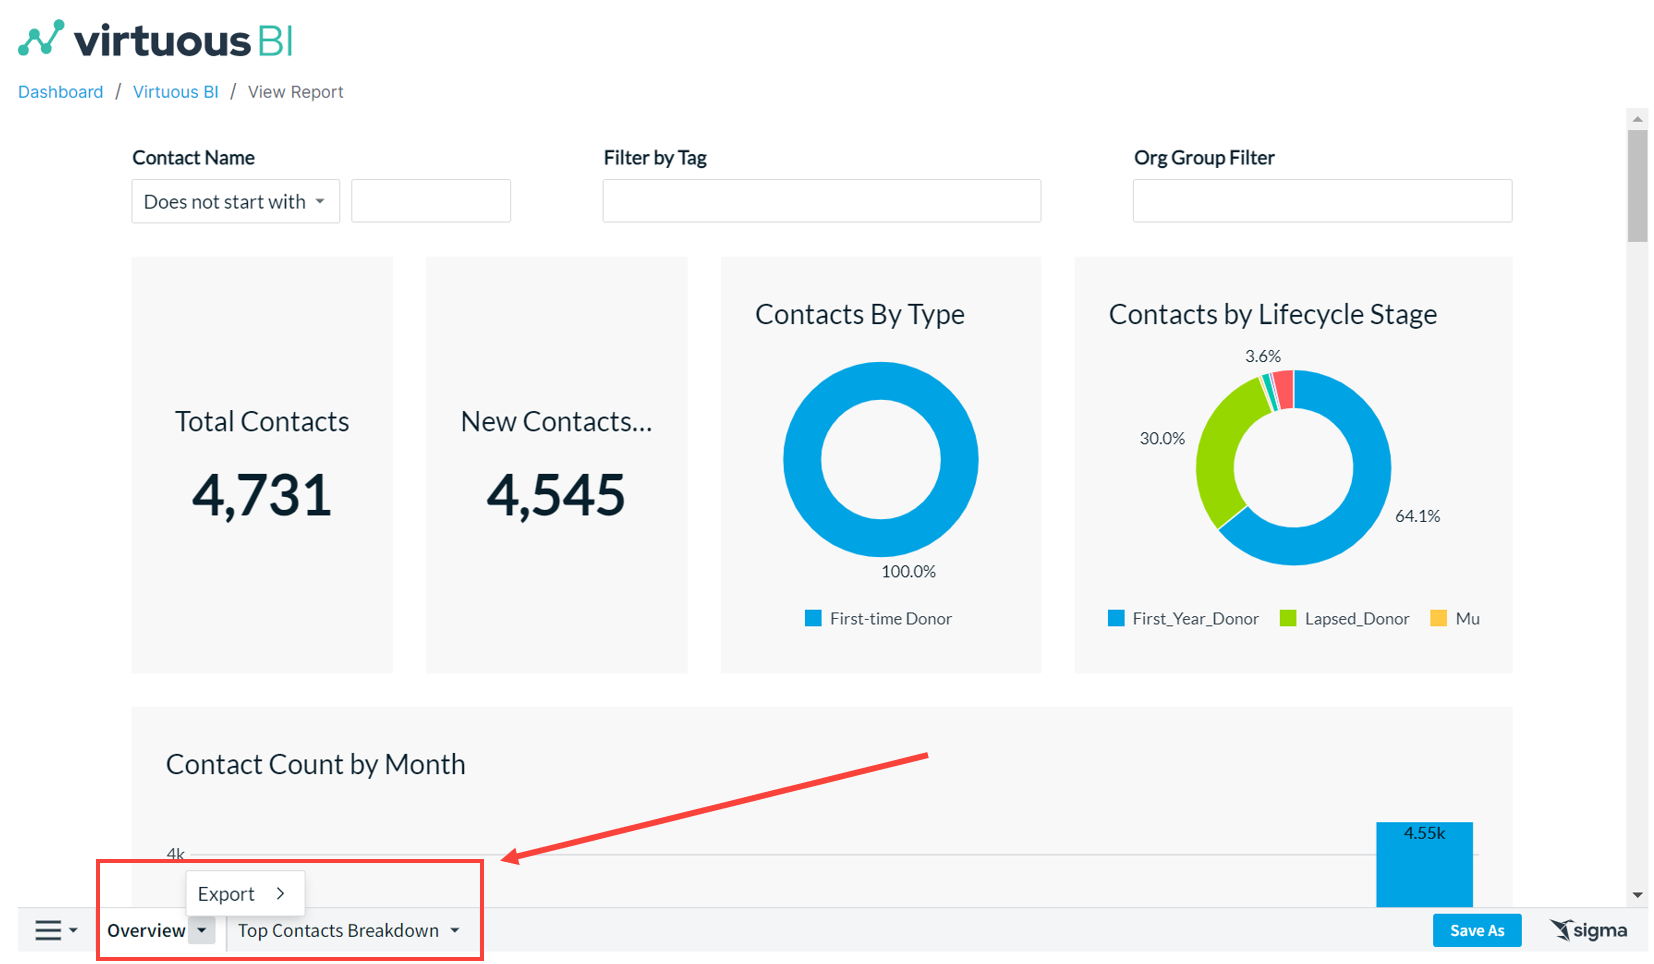Select the Total Contacts card

click(x=262, y=465)
